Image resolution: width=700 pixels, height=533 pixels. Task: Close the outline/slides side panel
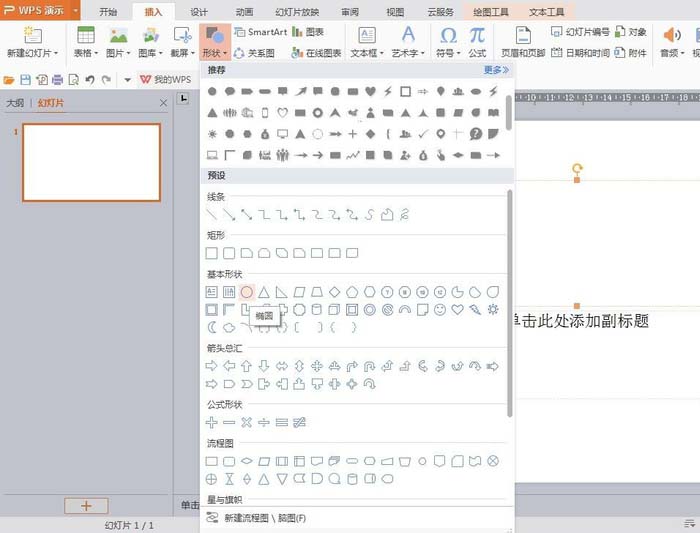(x=164, y=103)
